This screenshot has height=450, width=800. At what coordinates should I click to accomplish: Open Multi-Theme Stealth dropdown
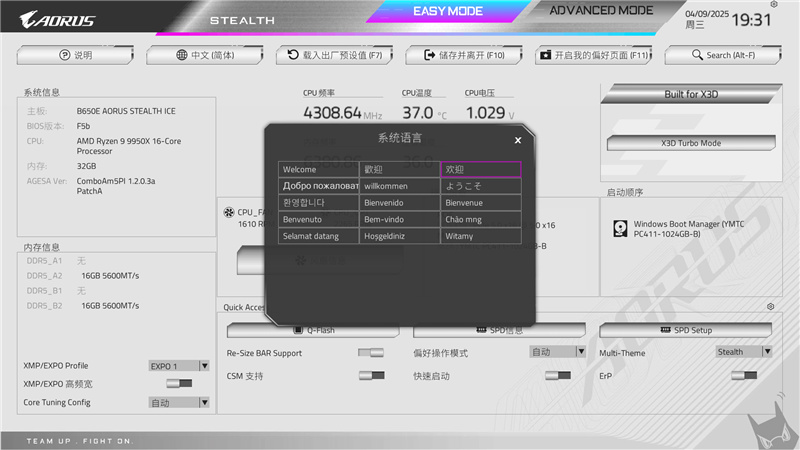[744, 352]
